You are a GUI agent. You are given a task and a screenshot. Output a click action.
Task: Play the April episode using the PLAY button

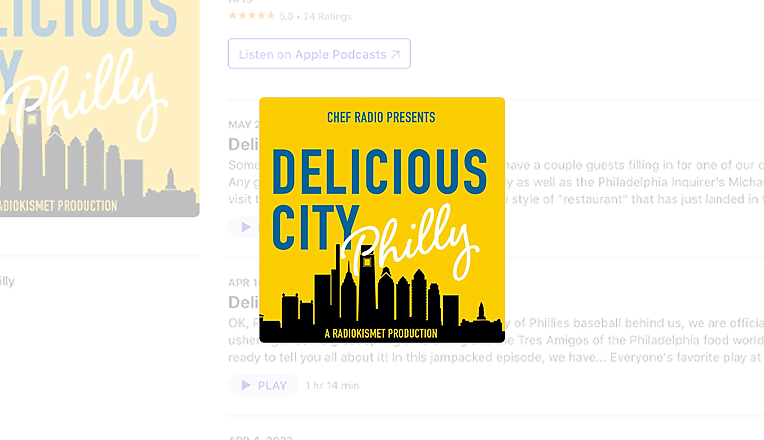pos(264,385)
